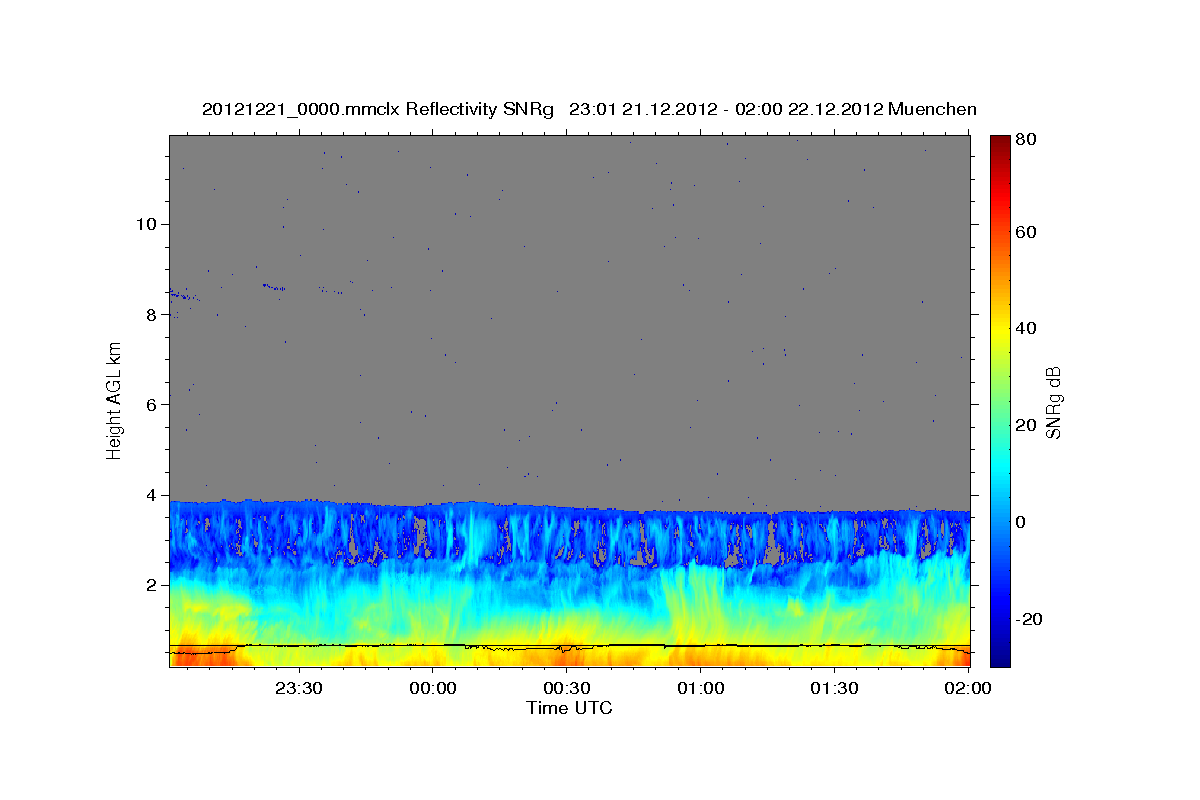
Task: Click the 23:30 time tick label
Action: coord(299,688)
